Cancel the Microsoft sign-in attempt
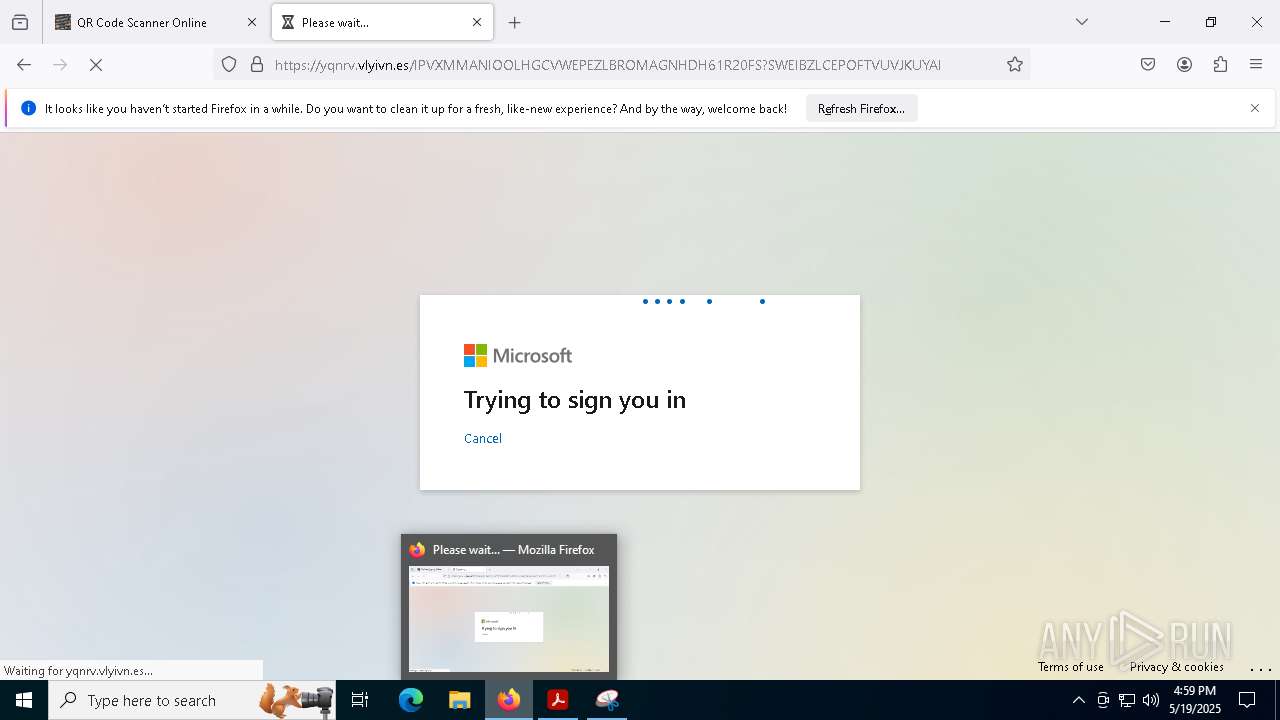 pos(483,438)
